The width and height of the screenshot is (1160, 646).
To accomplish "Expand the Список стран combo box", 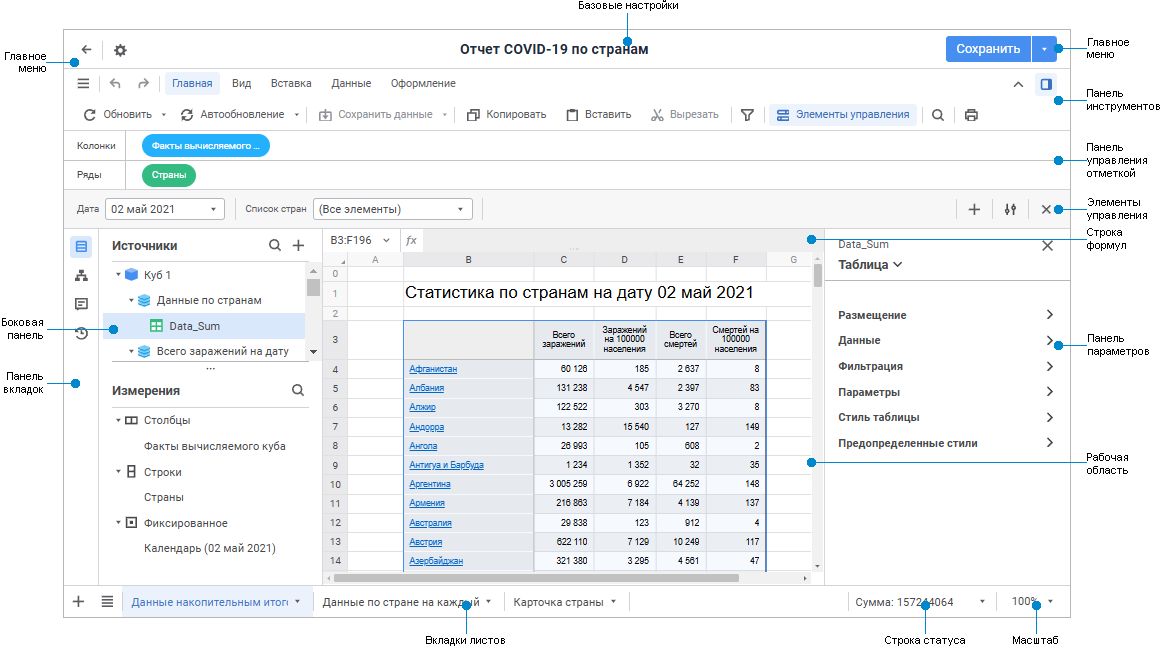I will [392, 209].
